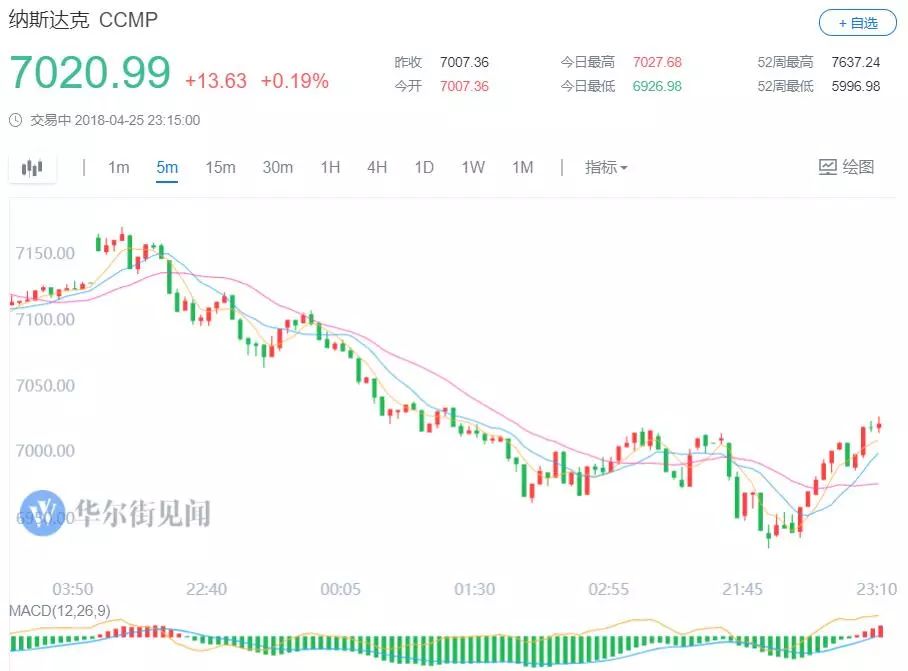Viewport: 908px width, 671px height.
Task: Click the 纳斯达克 CCMP index title
Action: tap(83, 20)
